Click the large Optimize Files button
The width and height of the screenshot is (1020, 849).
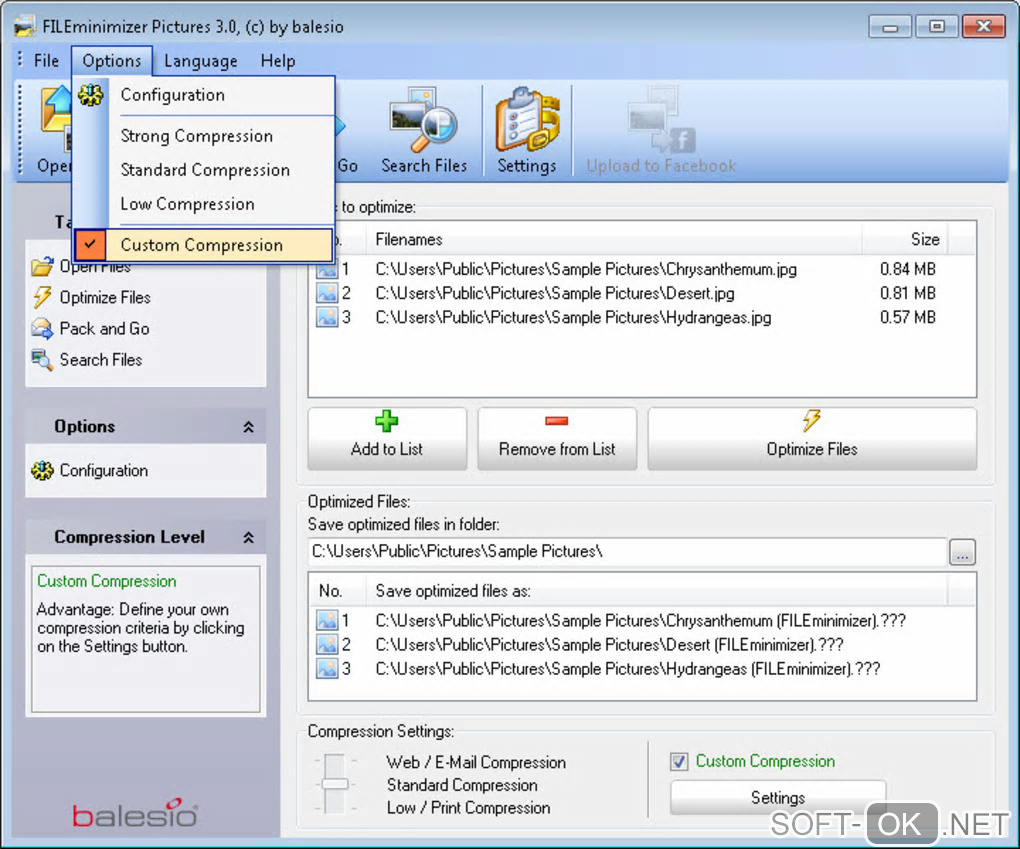(x=812, y=438)
